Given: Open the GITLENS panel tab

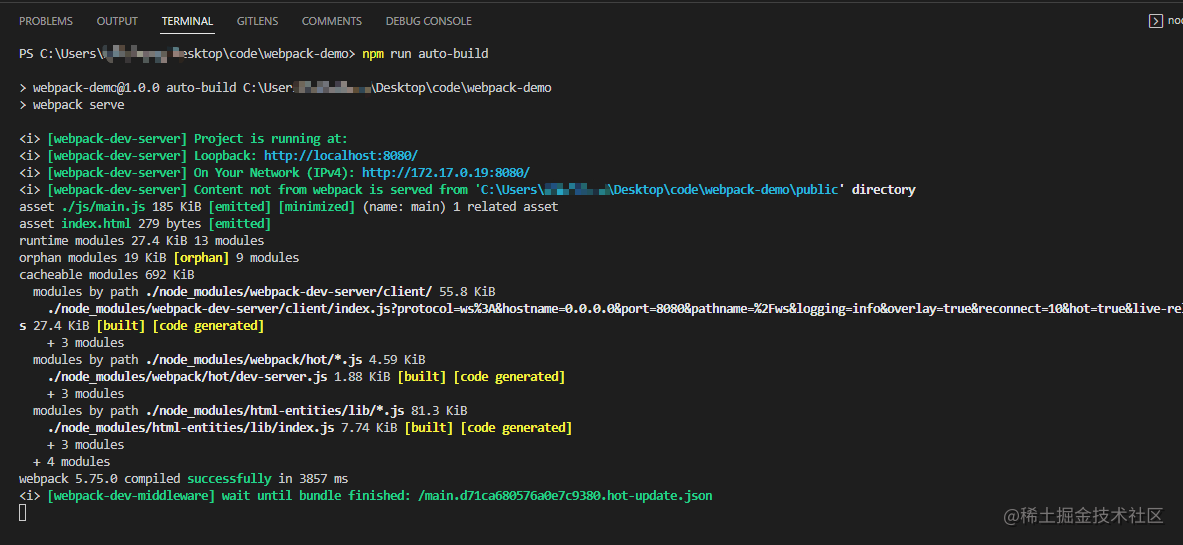Looking at the screenshot, I should tap(257, 21).
